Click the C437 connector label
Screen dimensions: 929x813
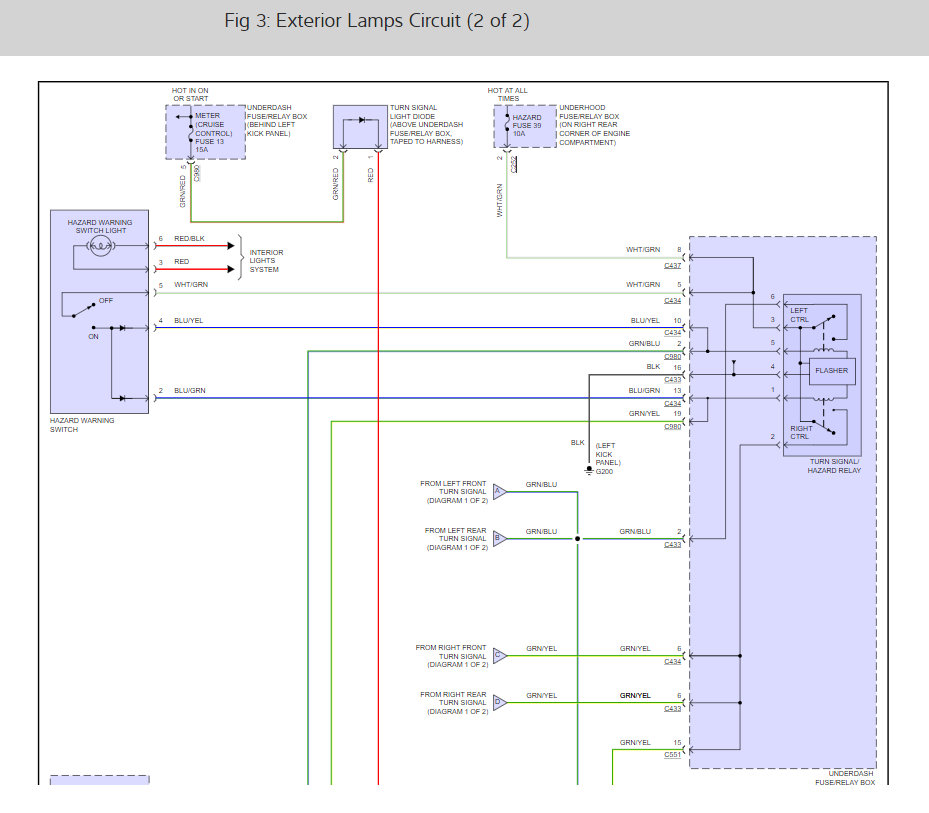tap(672, 265)
